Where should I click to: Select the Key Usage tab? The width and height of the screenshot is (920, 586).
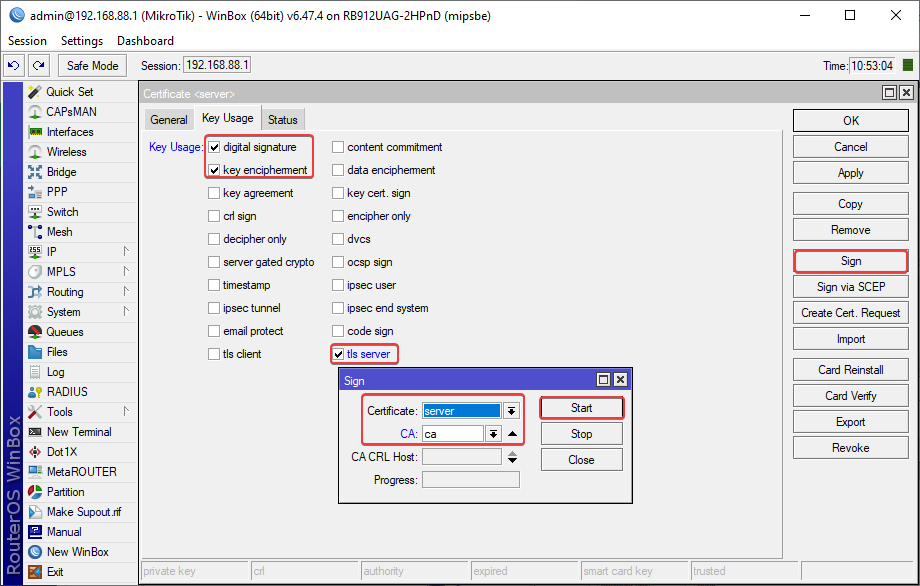point(228,118)
